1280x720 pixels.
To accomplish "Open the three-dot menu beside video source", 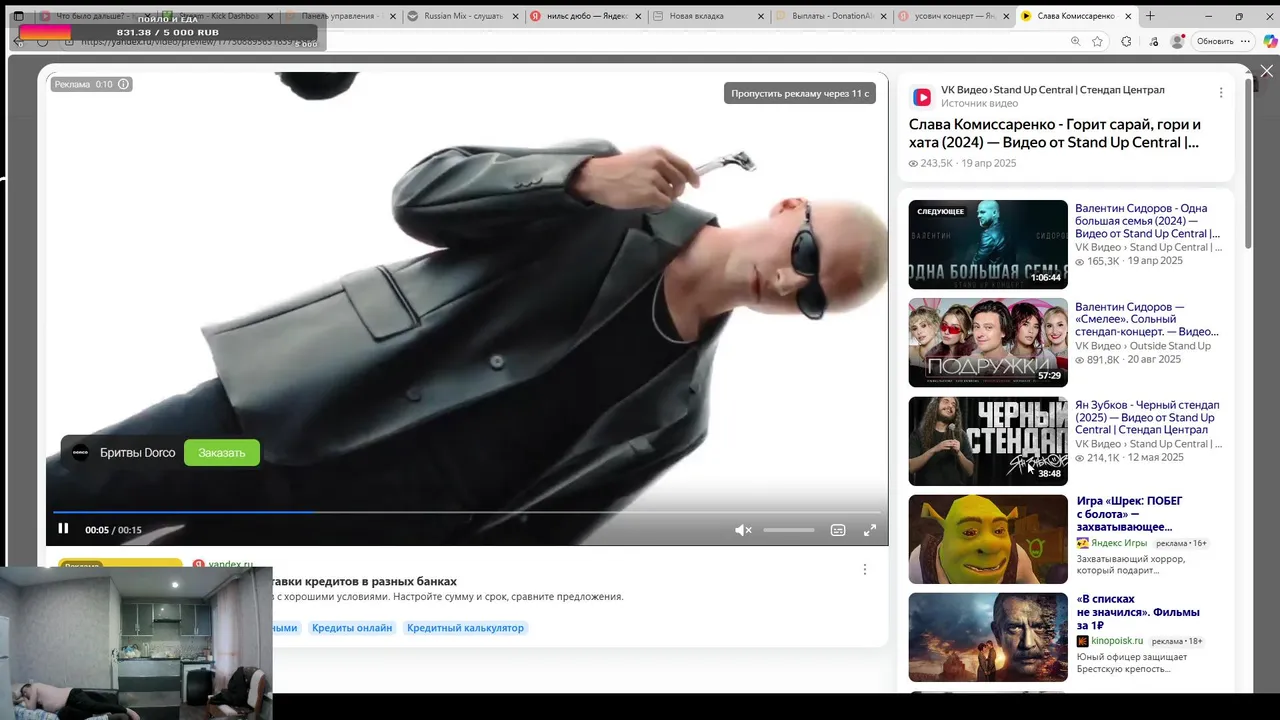I will [1220, 93].
